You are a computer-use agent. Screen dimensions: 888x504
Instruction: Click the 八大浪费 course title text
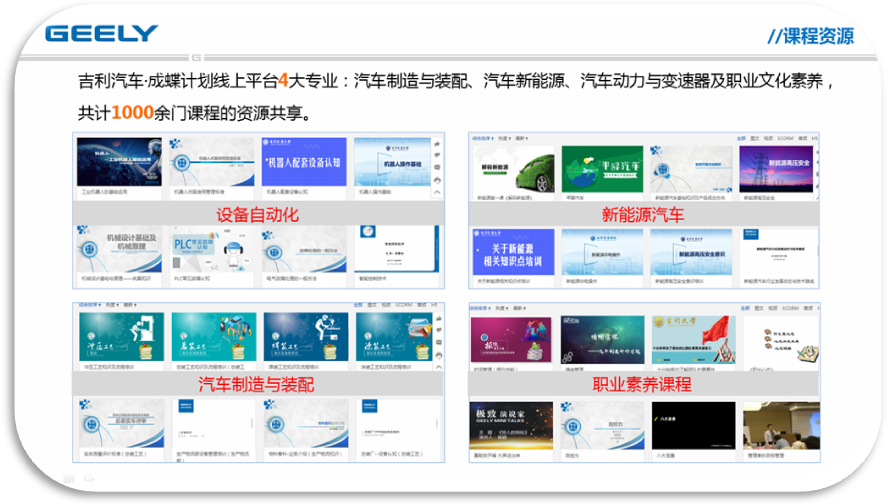[x=665, y=455]
